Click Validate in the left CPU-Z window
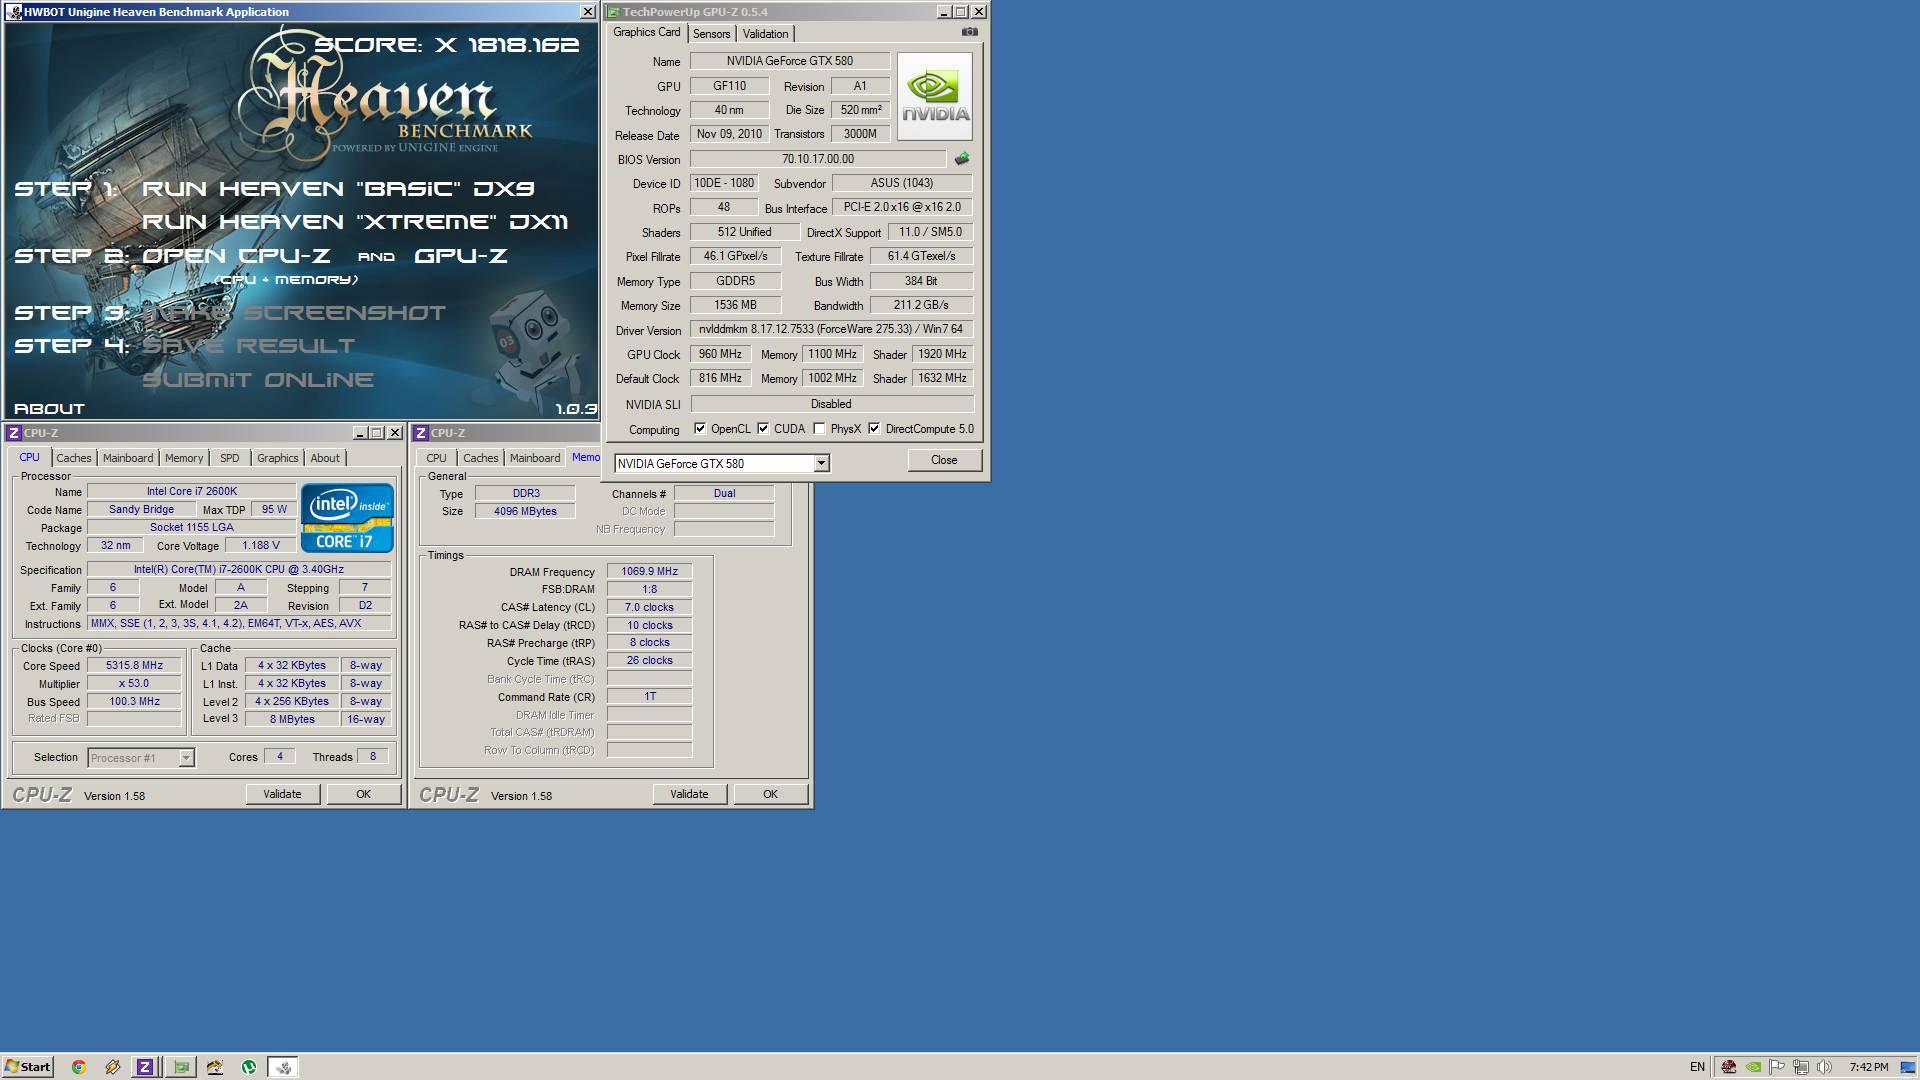 pos(282,794)
